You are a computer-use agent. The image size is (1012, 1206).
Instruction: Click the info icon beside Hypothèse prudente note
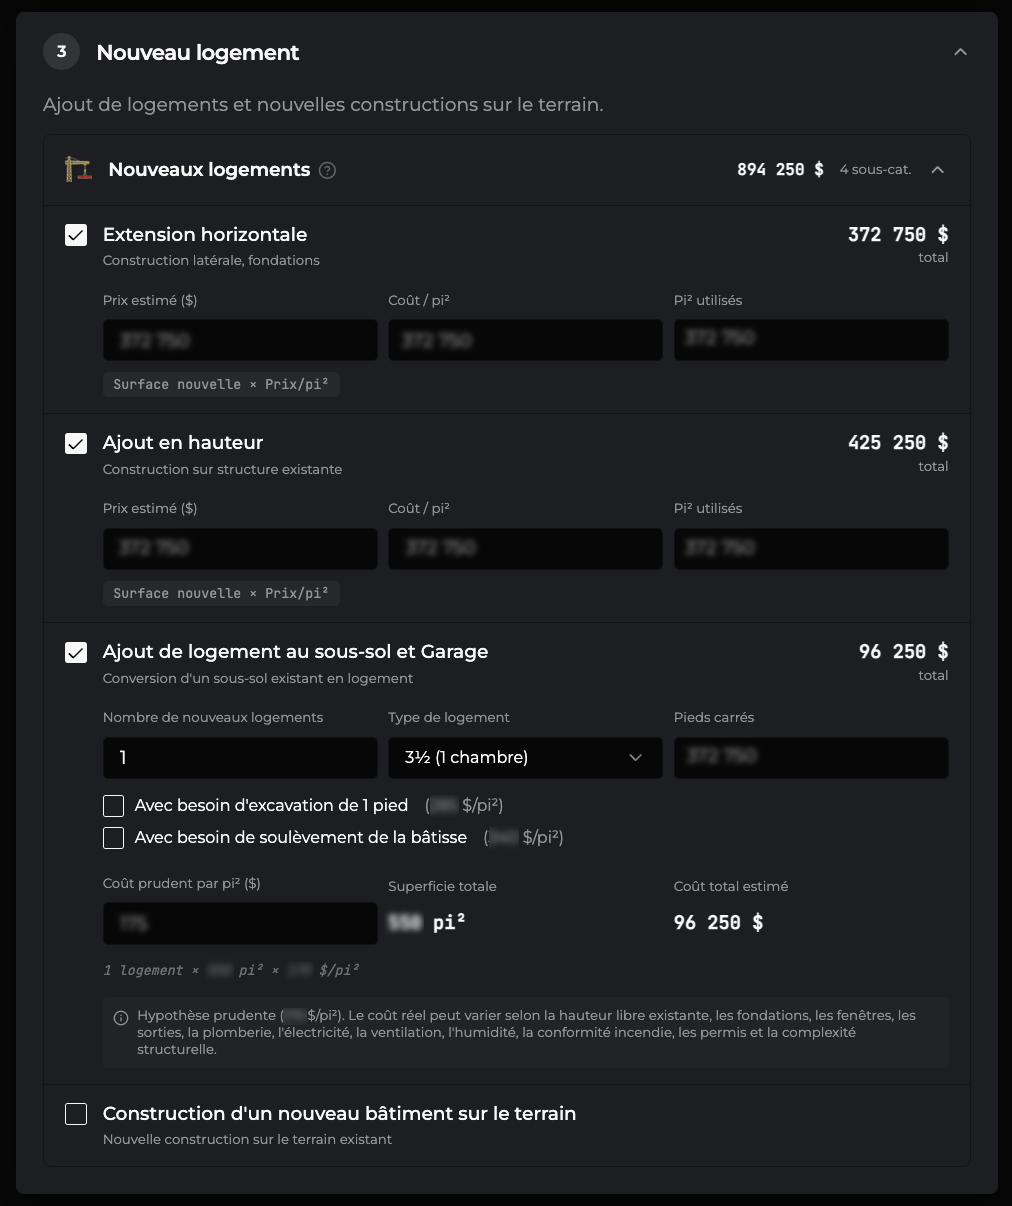pyautogui.click(x=121, y=1018)
